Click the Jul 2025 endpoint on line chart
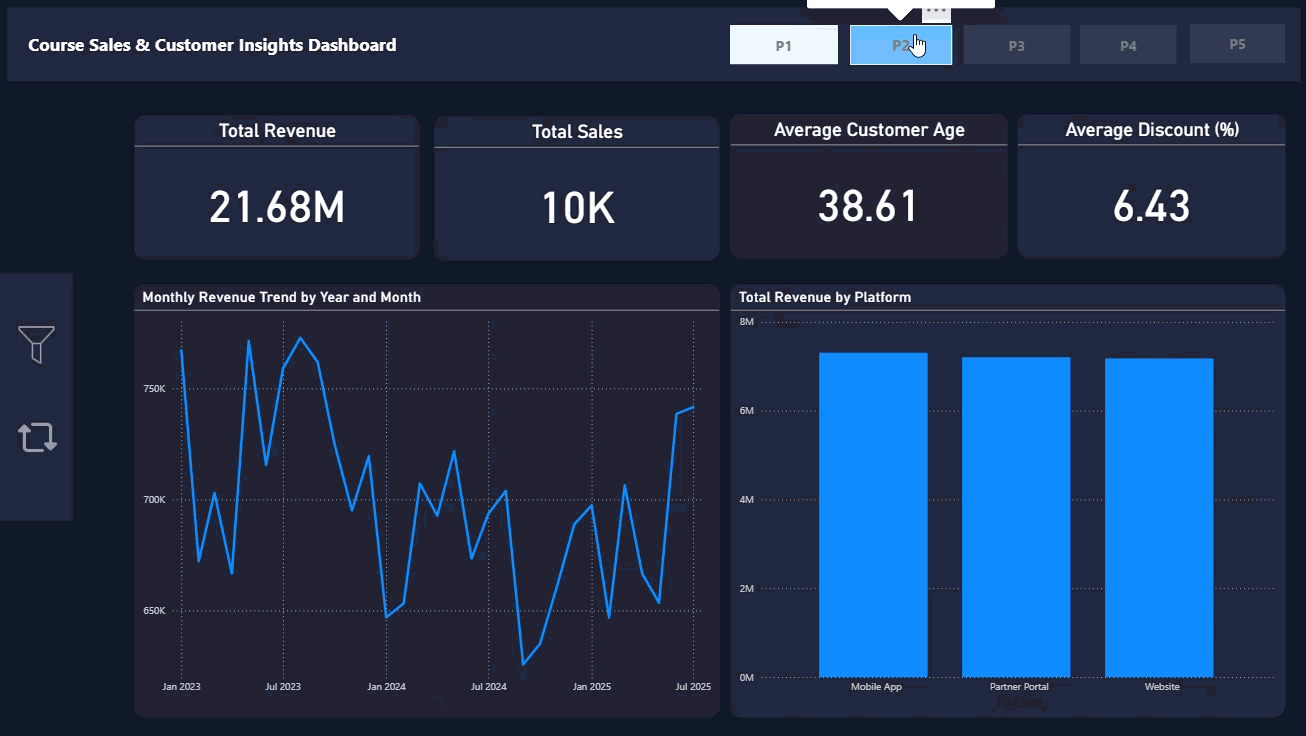 693,407
